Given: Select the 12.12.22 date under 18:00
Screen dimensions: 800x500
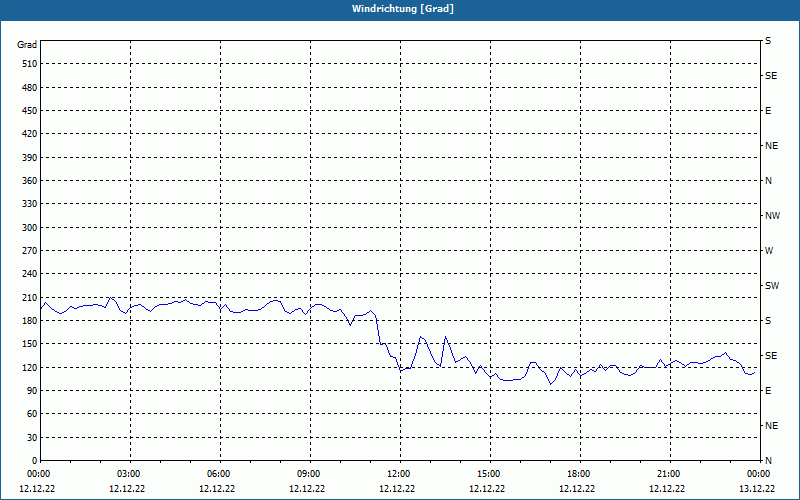Looking at the screenshot, I should pos(577,489).
